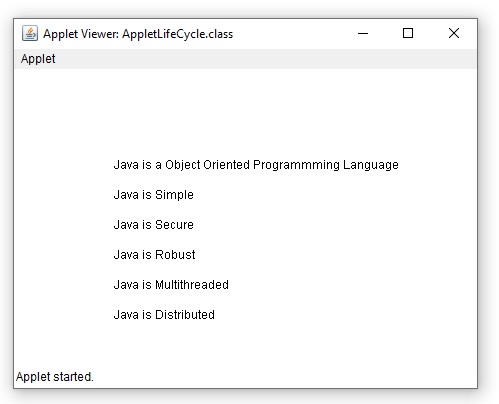The width and height of the screenshot is (499, 404).
Task: Click the Object Oriented Programming Language line
Action: [x=256, y=165]
